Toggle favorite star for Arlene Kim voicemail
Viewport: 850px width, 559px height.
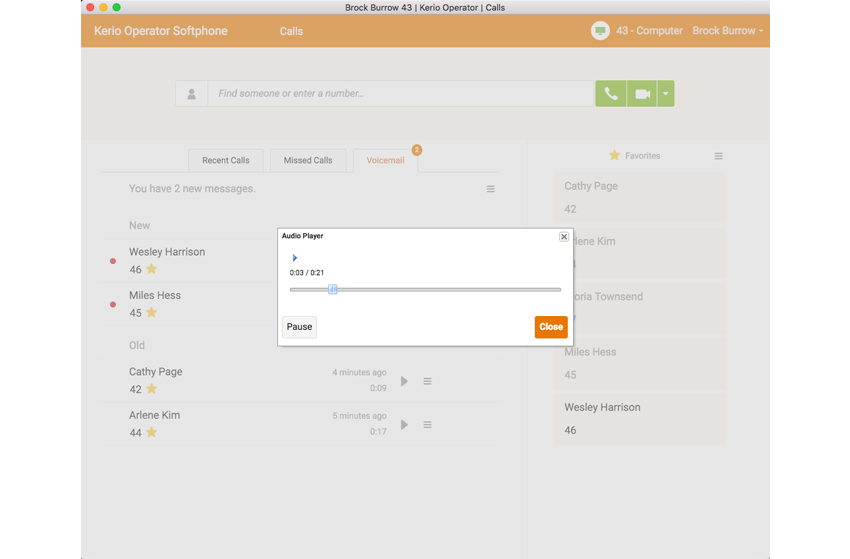click(x=152, y=432)
